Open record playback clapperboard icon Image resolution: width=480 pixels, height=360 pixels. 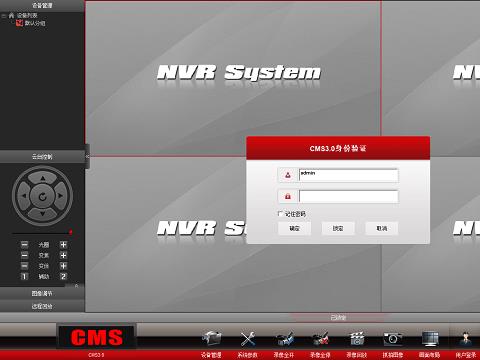(357, 339)
